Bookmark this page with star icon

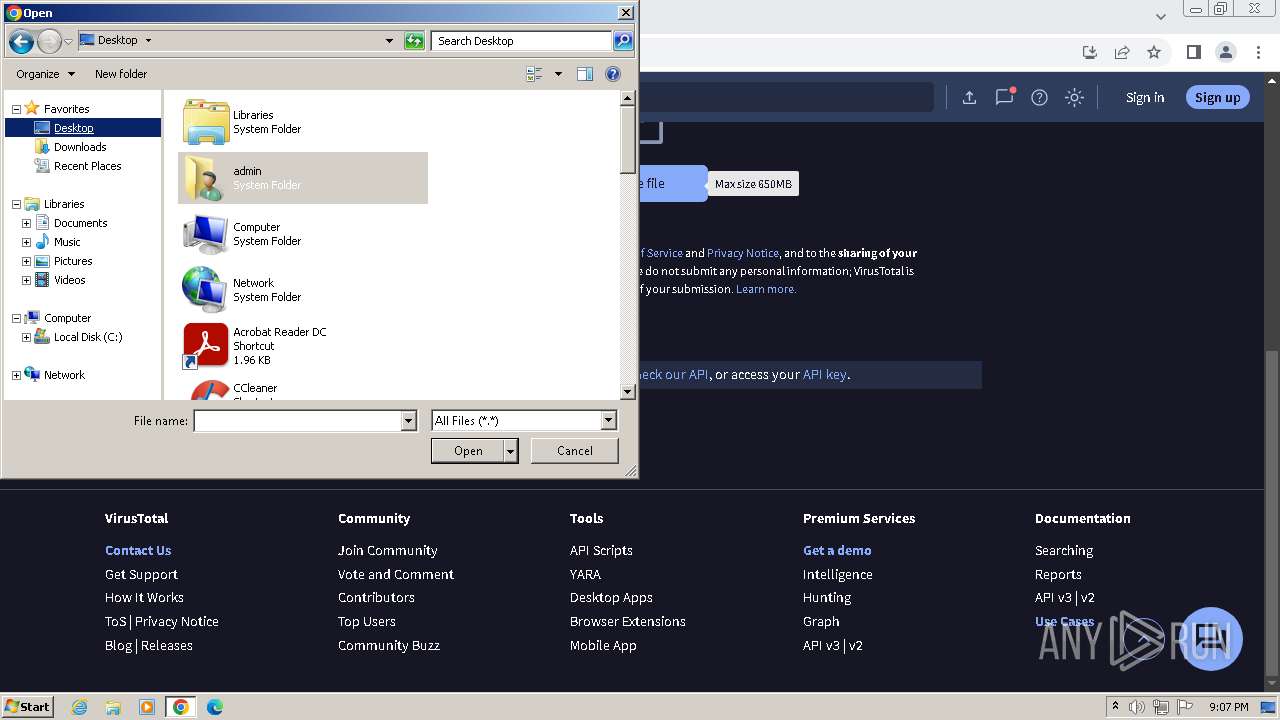coord(1154,52)
